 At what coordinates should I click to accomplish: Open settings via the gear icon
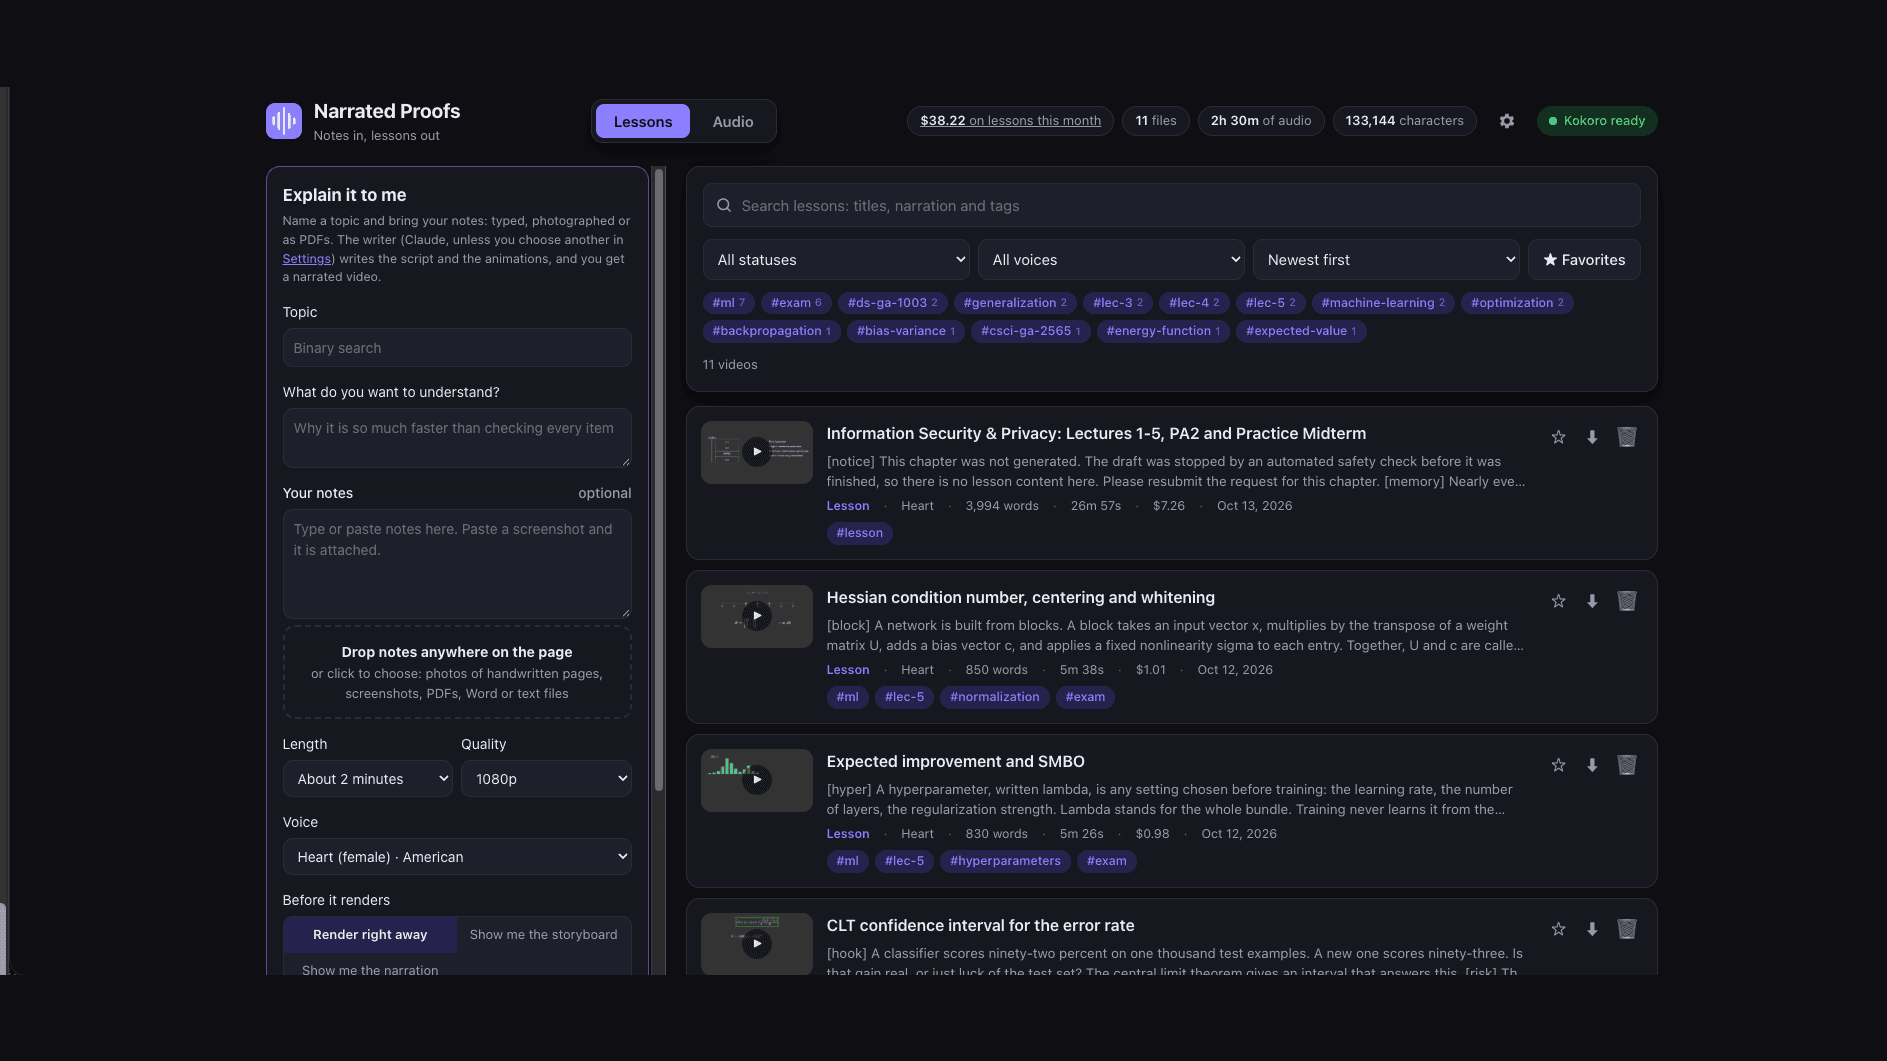pos(1507,121)
